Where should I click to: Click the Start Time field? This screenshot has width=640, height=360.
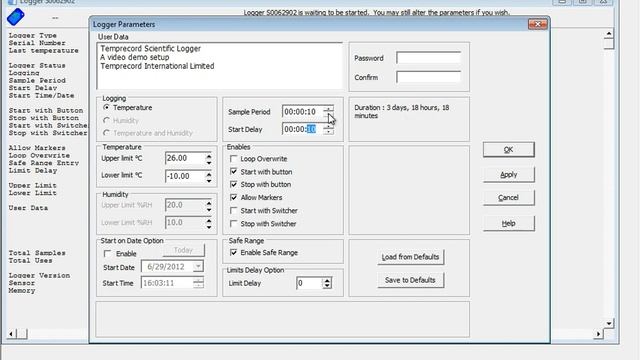tap(167, 283)
